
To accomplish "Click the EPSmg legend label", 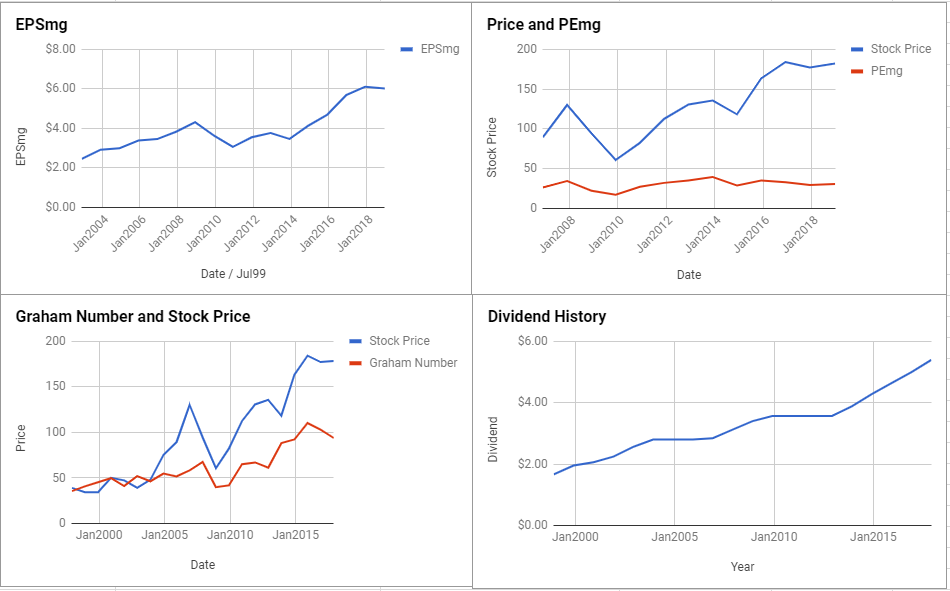I will click(440, 49).
